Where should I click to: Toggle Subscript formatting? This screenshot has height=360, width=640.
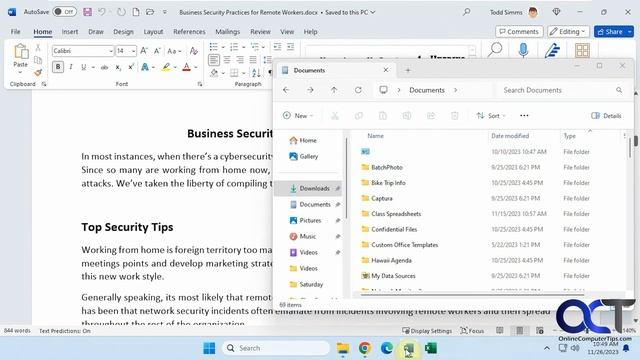(x=118, y=67)
